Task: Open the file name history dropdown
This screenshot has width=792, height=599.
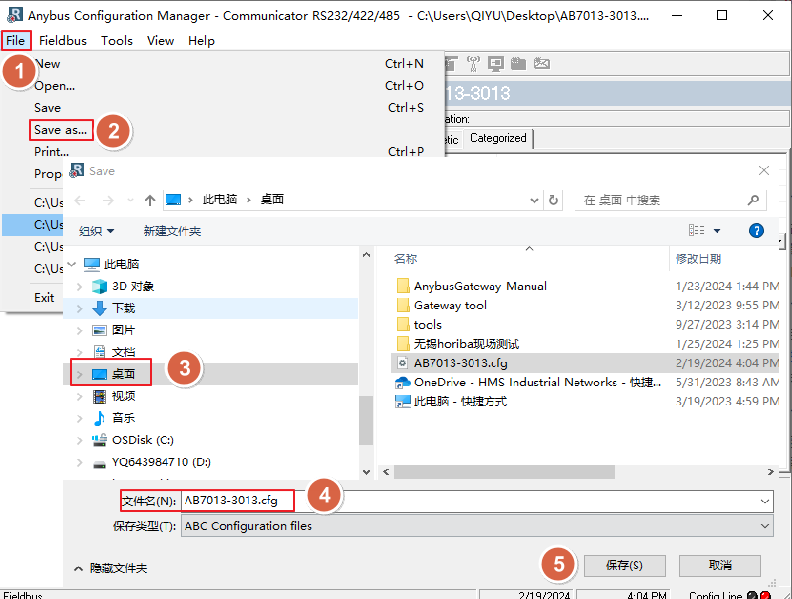Action: pos(765,501)
